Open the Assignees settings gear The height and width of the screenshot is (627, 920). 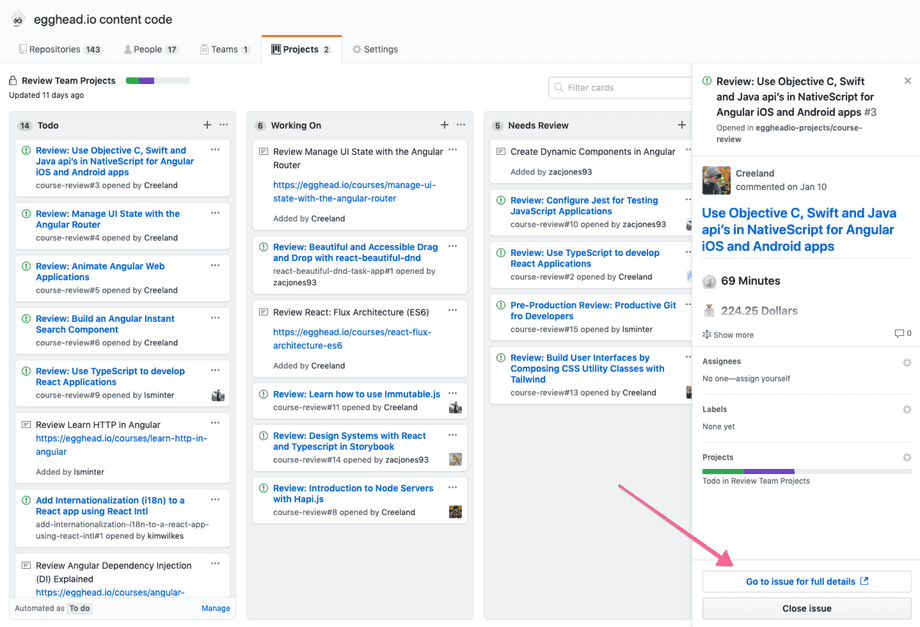point(907,361)
